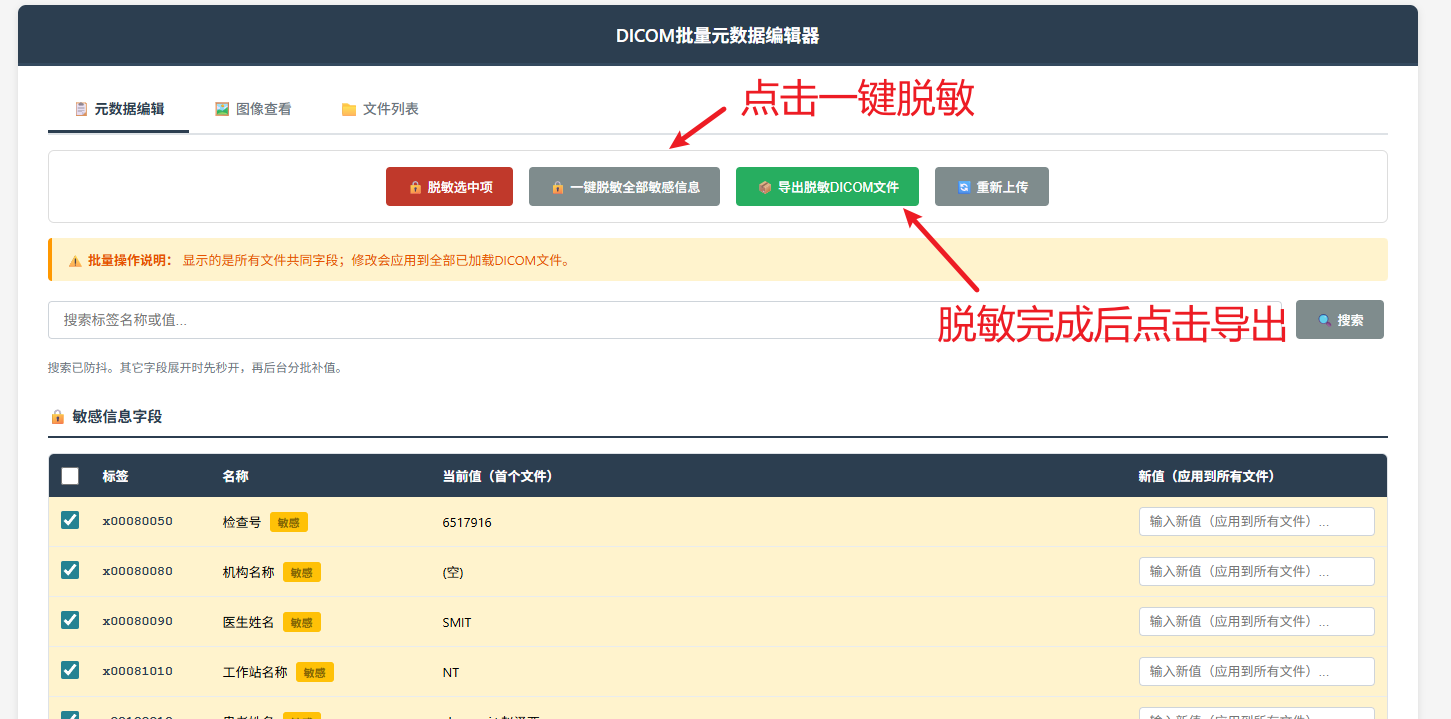Click the 搜索已防抖 hint text

(195, 368)
